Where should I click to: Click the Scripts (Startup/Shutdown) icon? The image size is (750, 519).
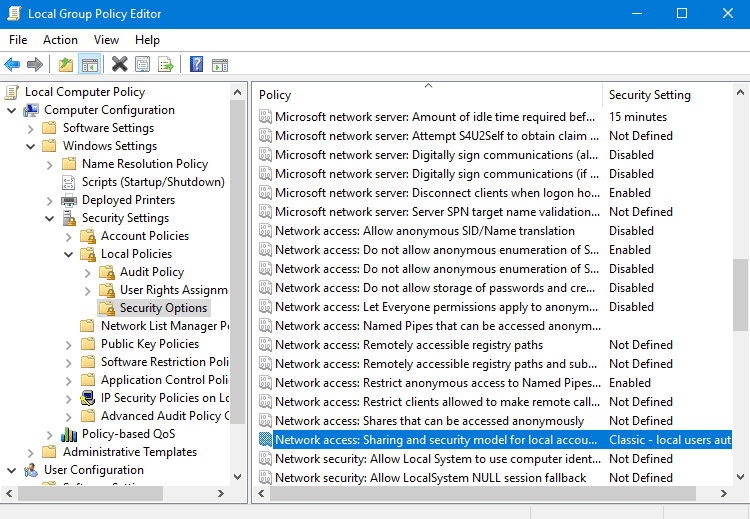point(69,182)
